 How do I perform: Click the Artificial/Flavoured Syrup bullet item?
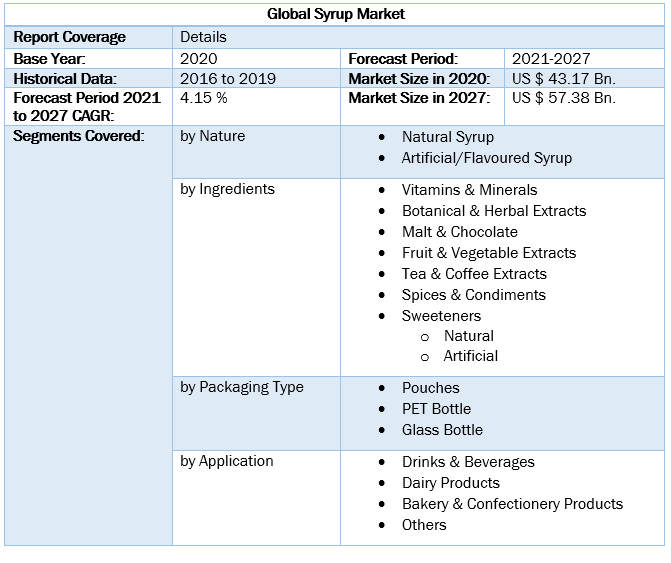[x=486, y=158]
